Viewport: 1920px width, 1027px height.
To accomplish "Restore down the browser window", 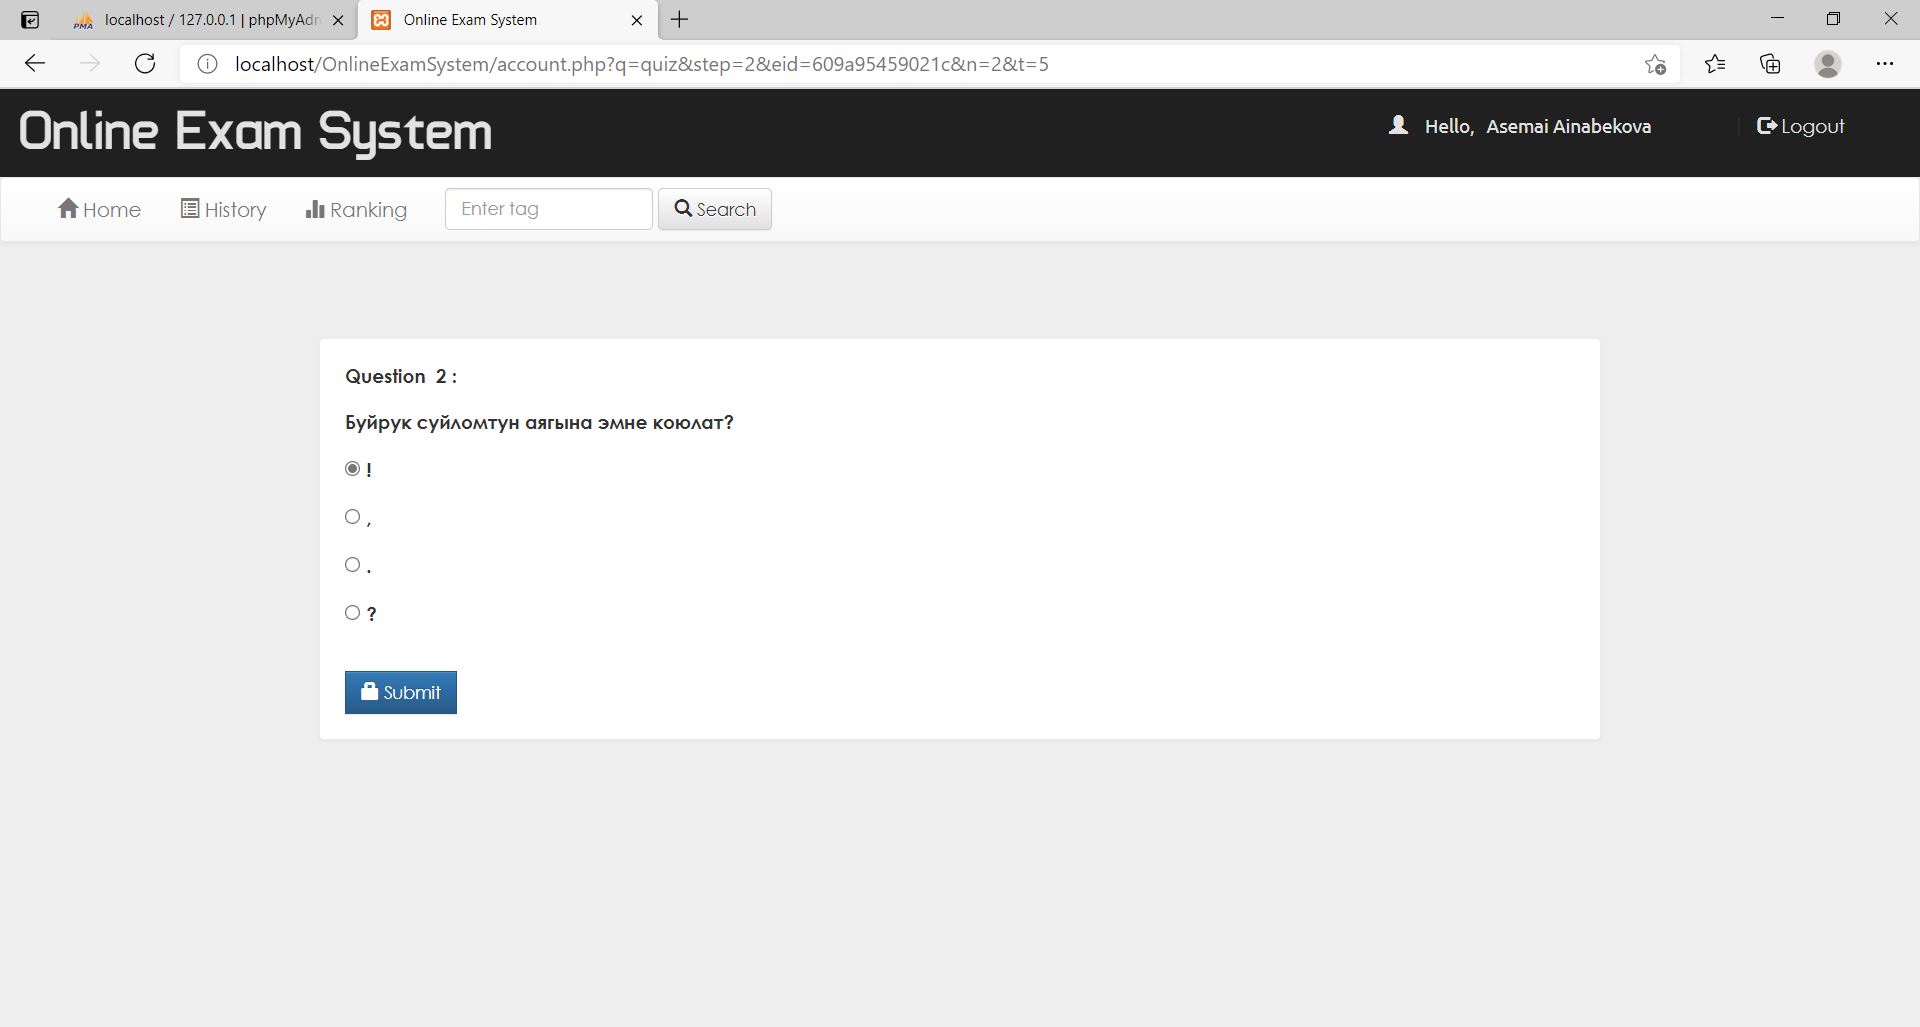I will (x=1834, y=19).
